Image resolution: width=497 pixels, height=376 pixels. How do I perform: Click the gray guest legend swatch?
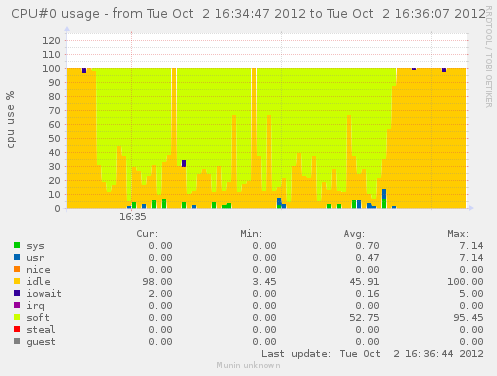(x=17, y=341)
